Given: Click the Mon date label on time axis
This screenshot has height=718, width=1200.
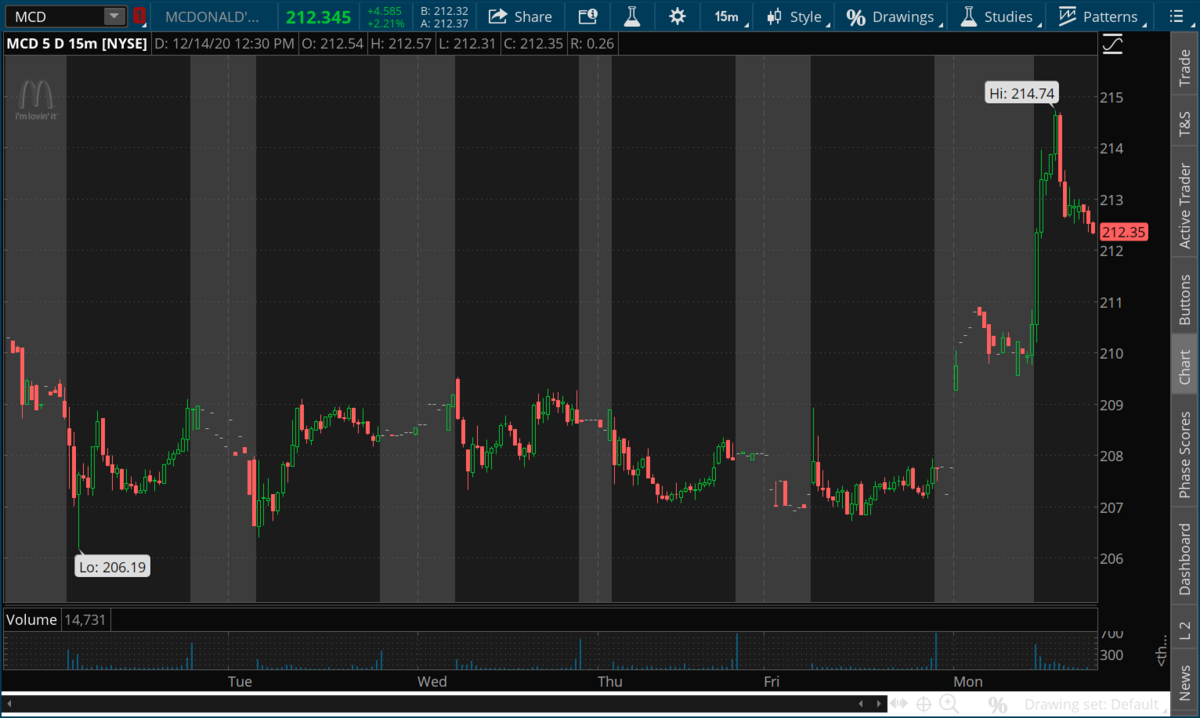Looking at the screenshot, I should click(x=967, y=682).
